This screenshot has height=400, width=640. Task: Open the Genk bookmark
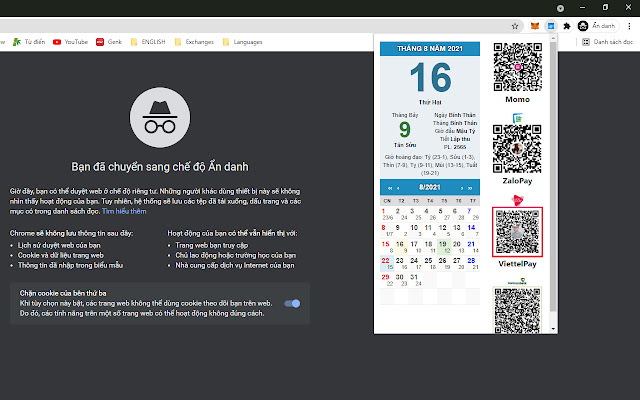109,42
